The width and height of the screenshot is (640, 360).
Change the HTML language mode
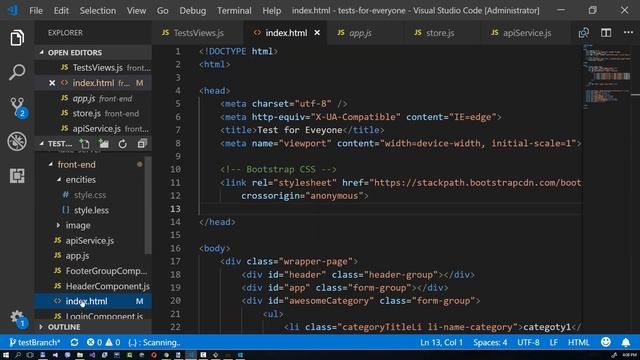[578, 342]
